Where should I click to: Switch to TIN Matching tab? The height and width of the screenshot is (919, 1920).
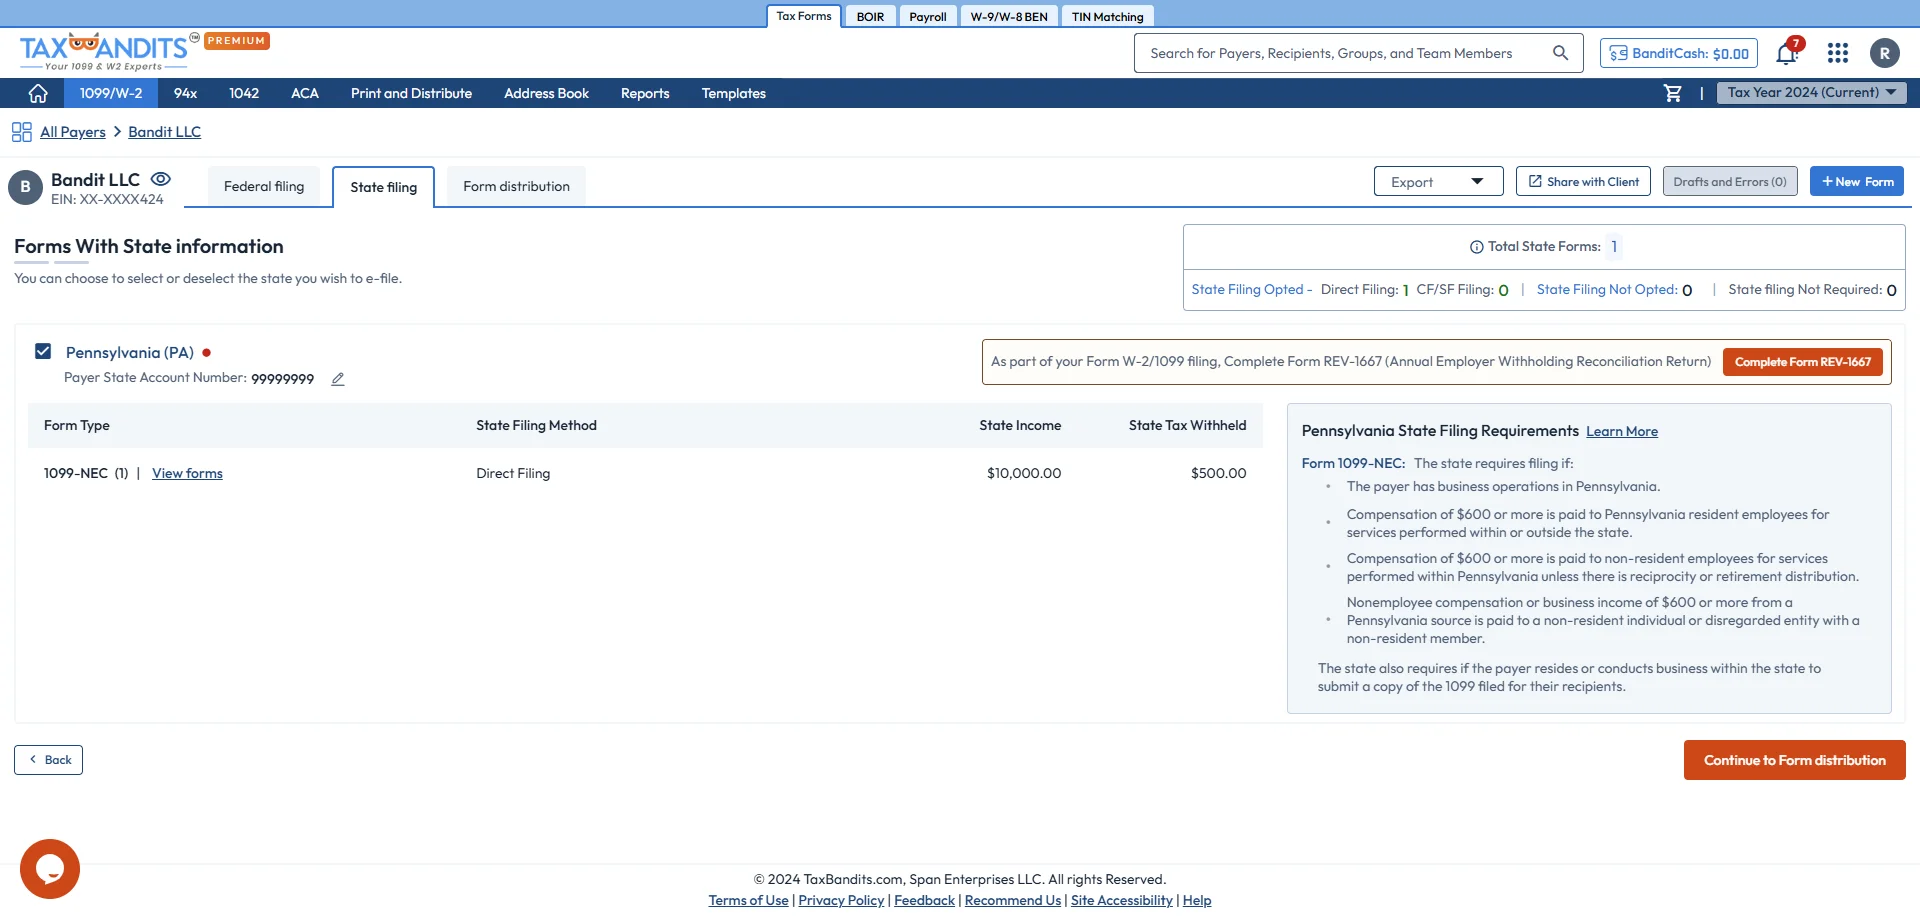1107,17
